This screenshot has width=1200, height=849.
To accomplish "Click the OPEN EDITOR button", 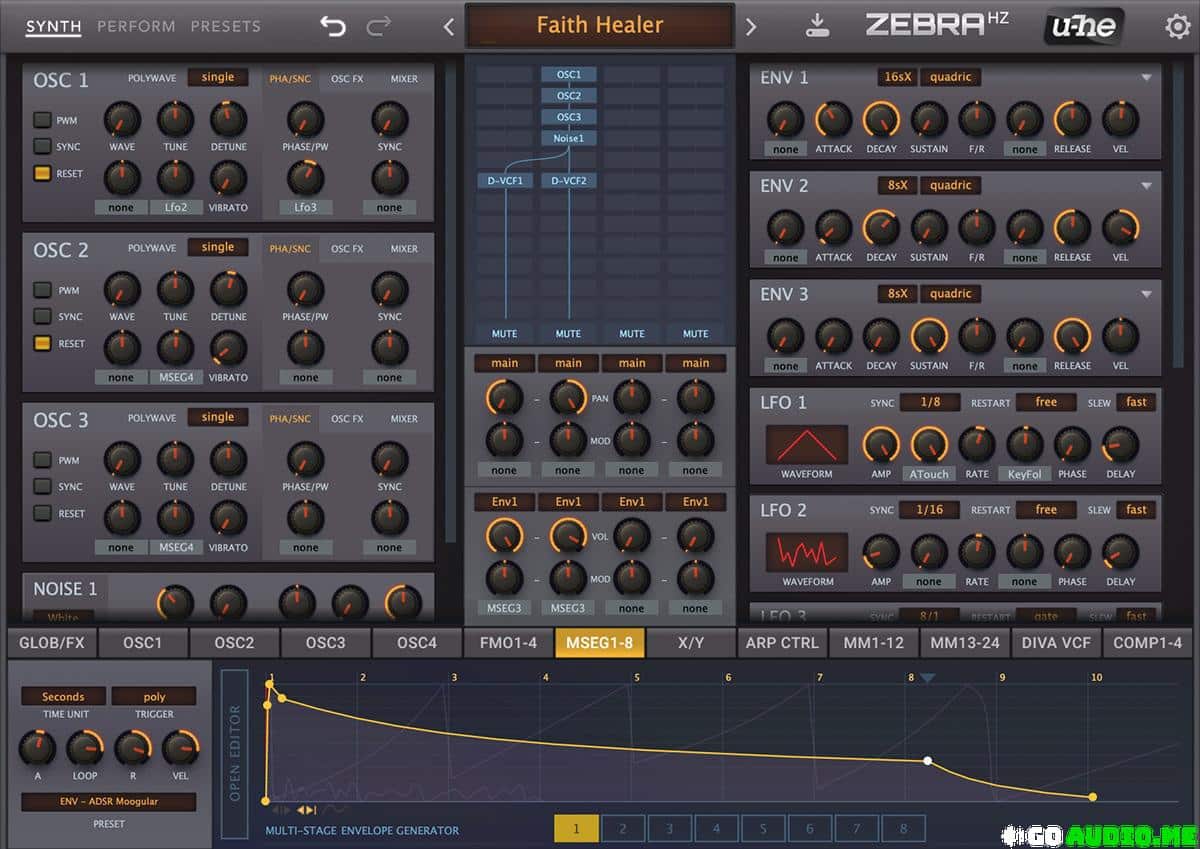I will coord(235,752).
